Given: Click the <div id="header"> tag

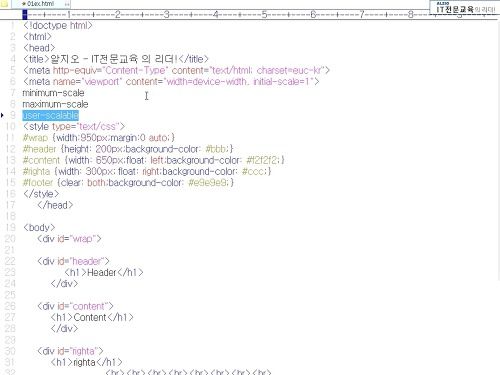Looking at the screenshot, I should (73, 261).
